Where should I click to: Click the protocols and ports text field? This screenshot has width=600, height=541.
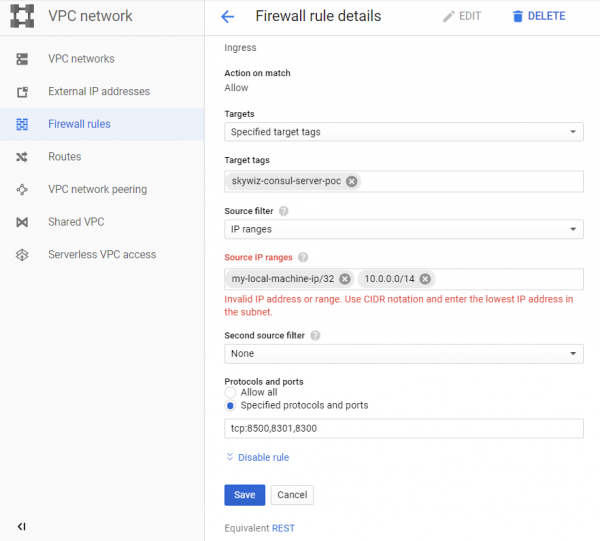pyautogui.click(x=404, y=428)
